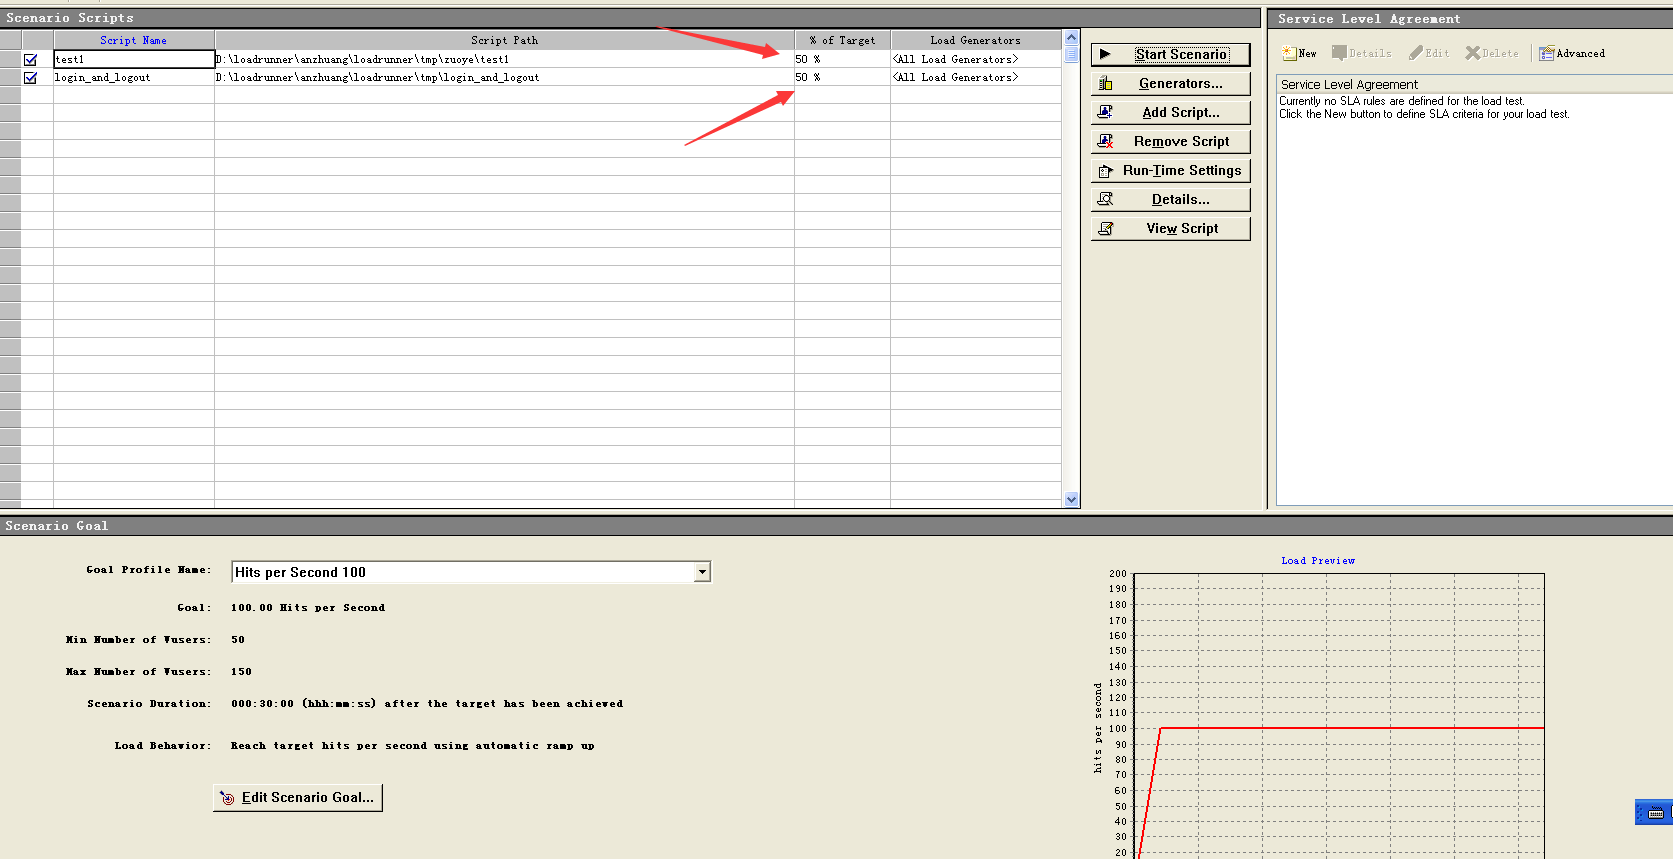1673x859 pixels.
Task: Click All Load Generators cell for test1
Action: click(x=975, y=59)
